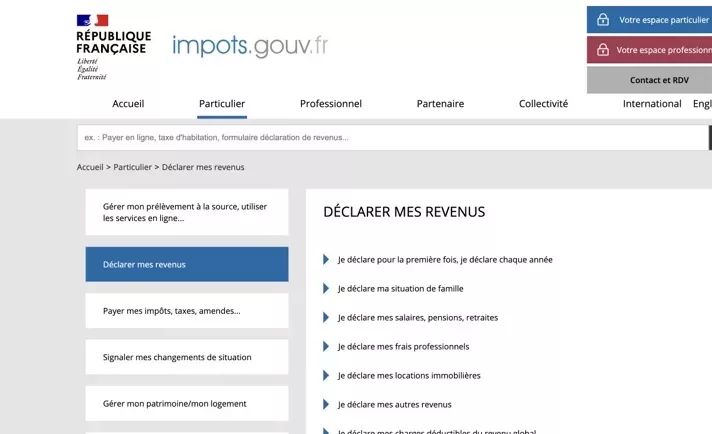Open the Partenaire navigation tab
Screen dimensions: 712x434
pos(440,104)
